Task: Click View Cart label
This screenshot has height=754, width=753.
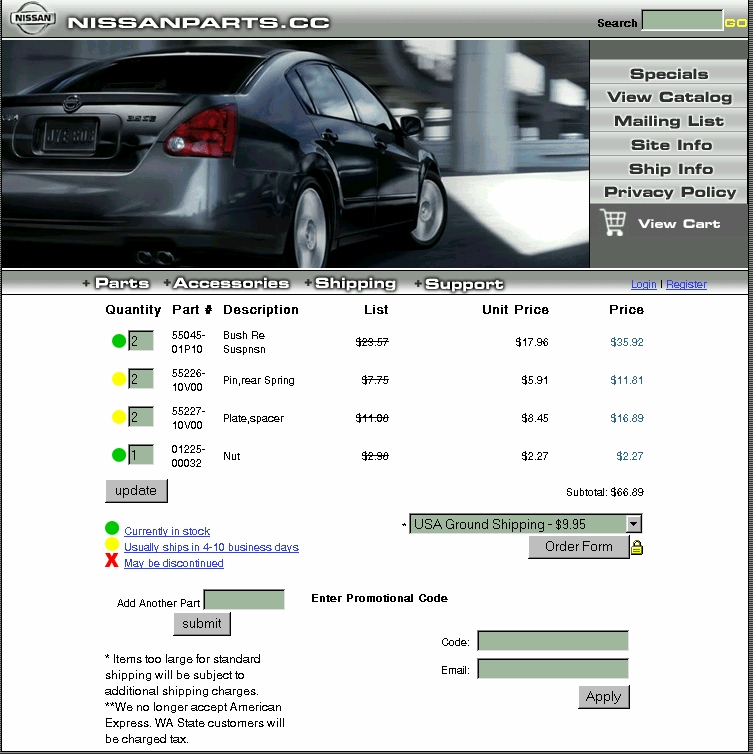Action: coord(678,224)
